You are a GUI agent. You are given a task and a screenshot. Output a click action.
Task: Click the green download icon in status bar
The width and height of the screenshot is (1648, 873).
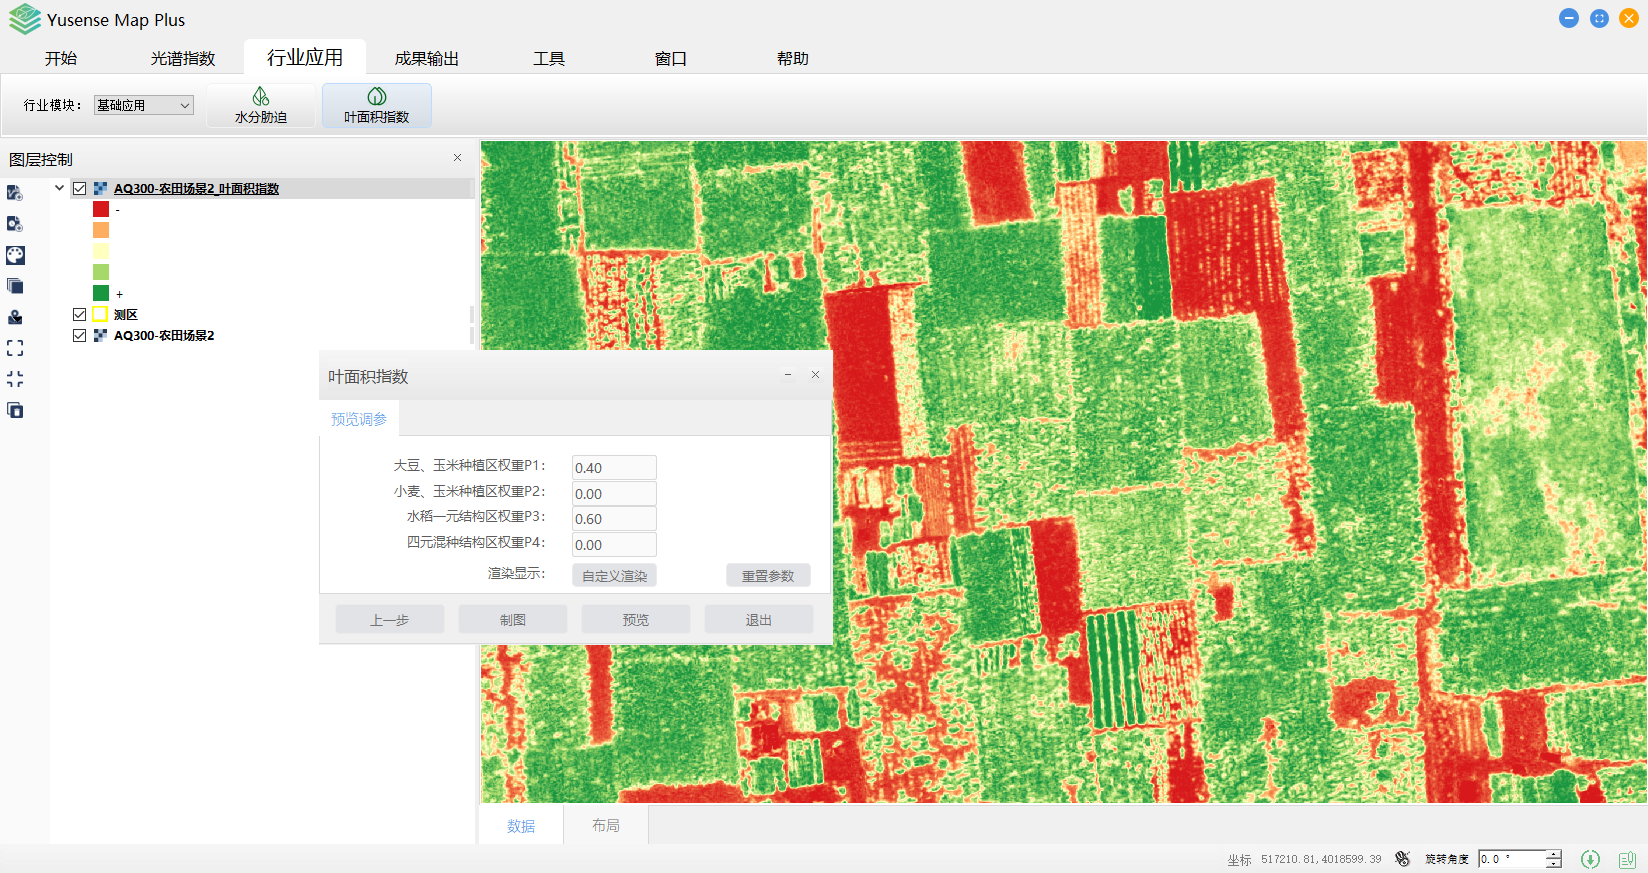(1590, 859)
